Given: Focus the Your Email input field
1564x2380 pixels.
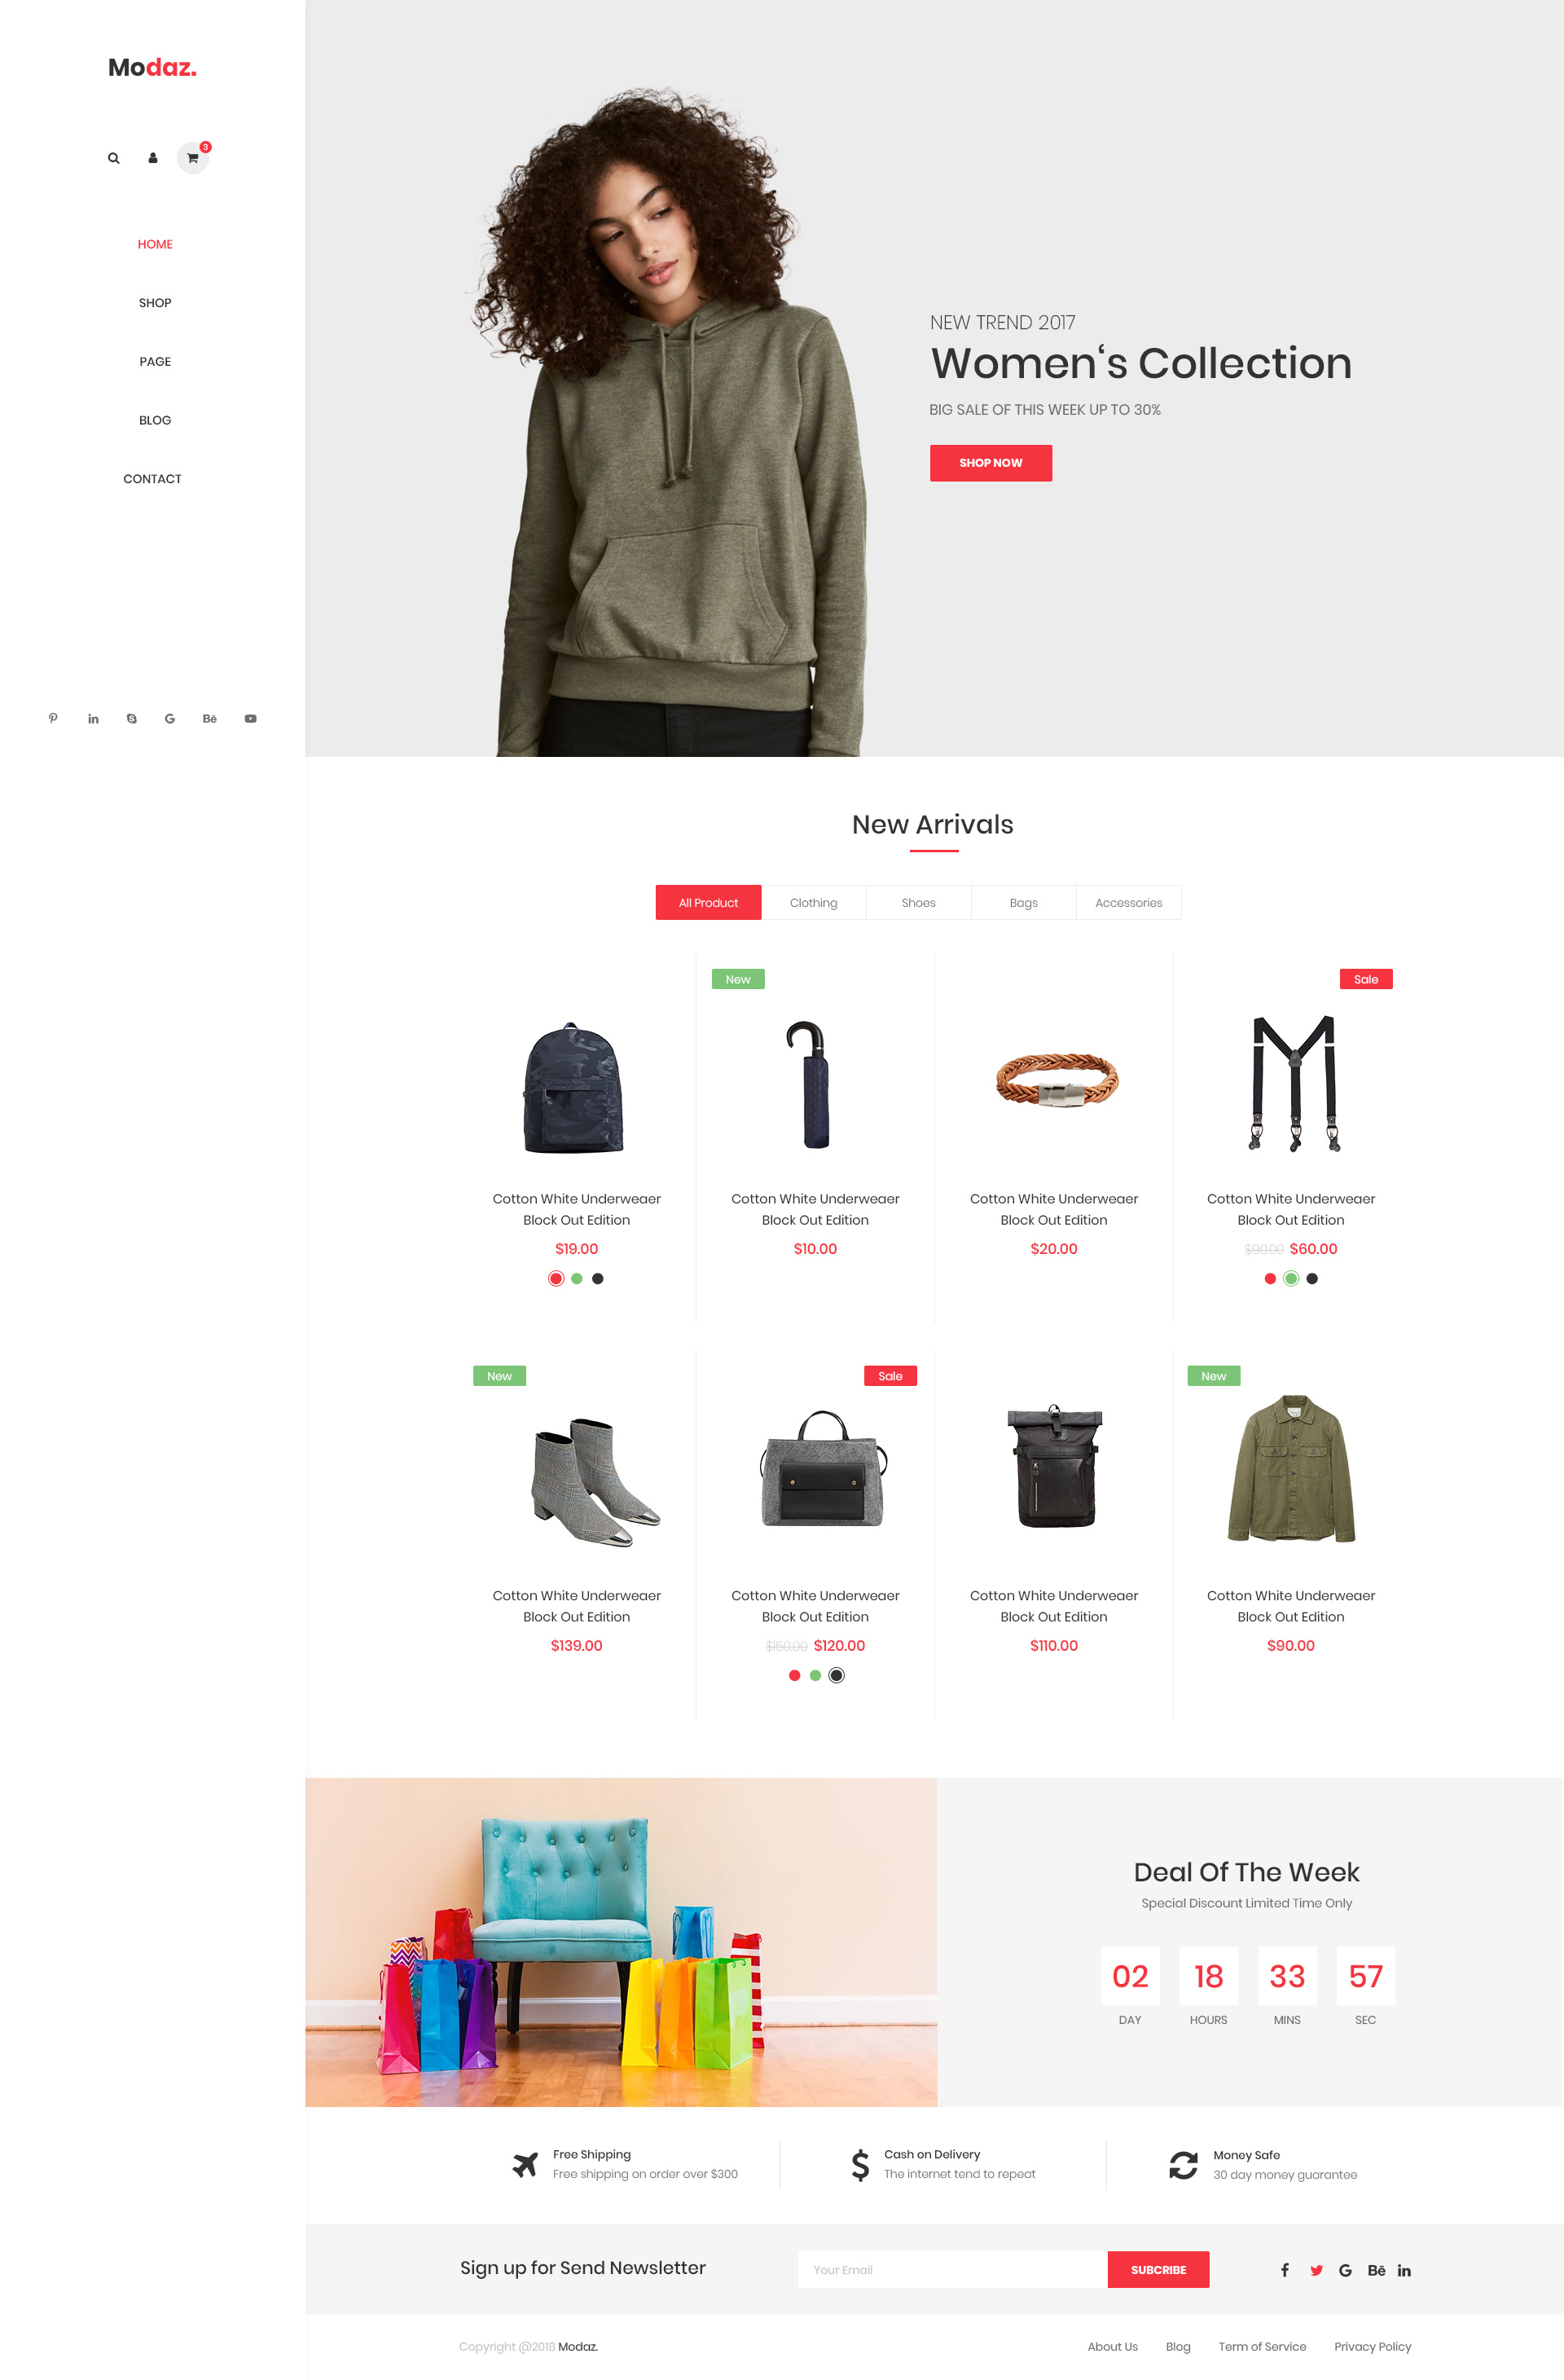Looking at the screenshot, I should point(953,2270).
